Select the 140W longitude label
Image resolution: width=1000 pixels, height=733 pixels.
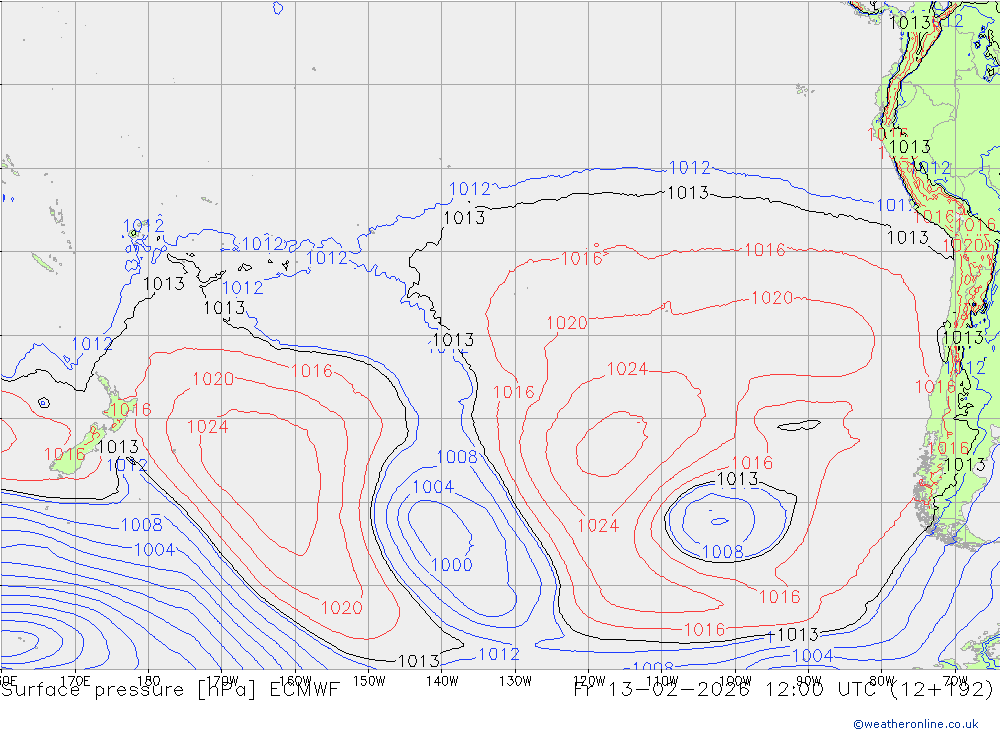(x=442, y=680)
